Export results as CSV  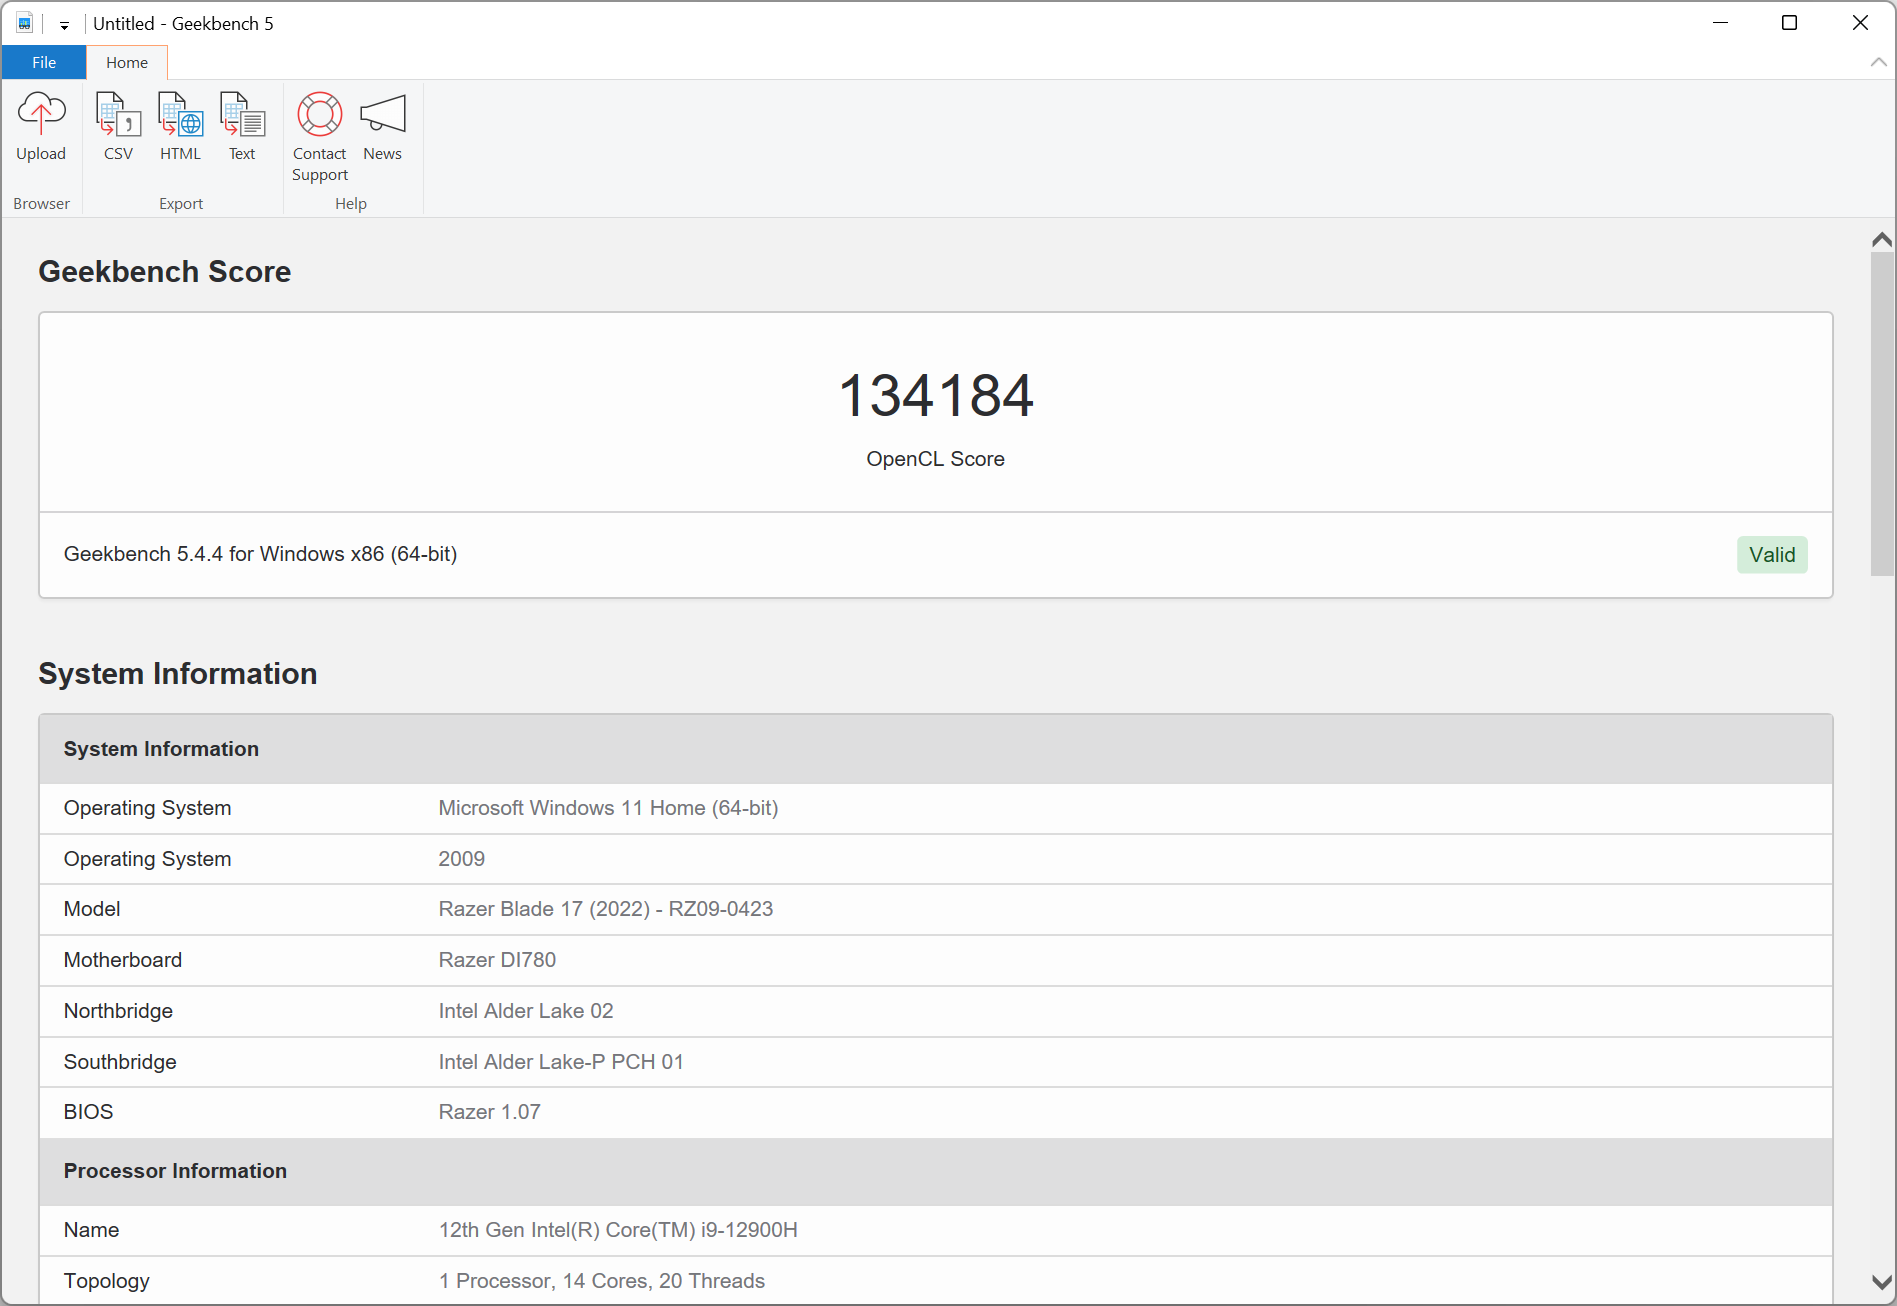tap(118, 127)
